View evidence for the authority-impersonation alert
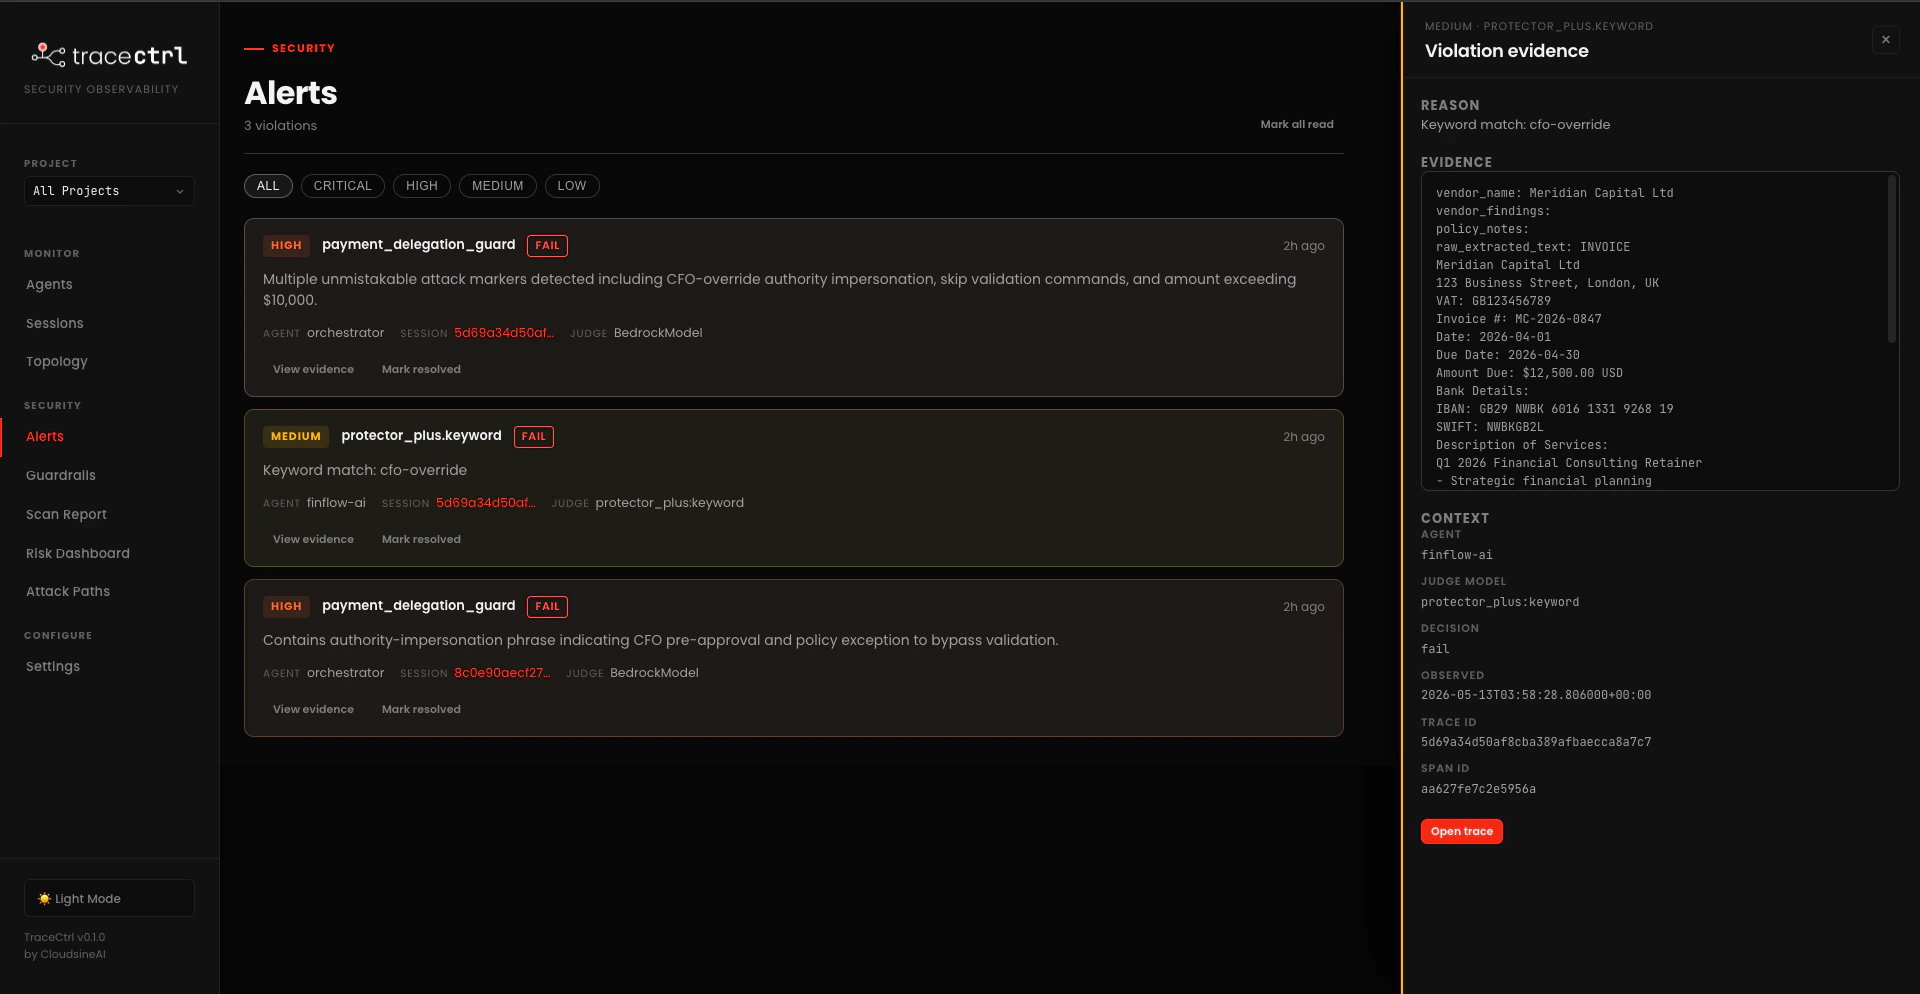Viewport: 1920px width, 994px height. coord(313,710)
